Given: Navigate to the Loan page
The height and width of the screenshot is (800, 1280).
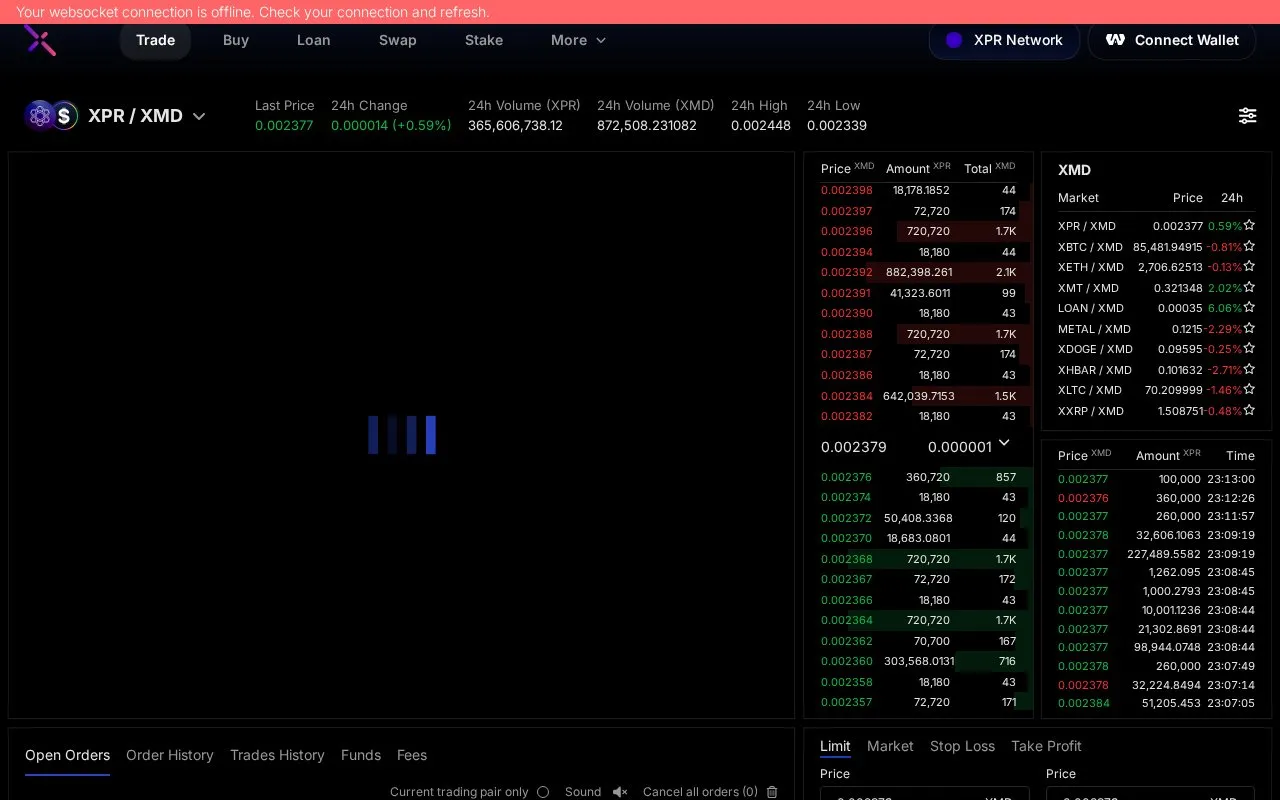Looking at the screenshot, I should 313,40.
